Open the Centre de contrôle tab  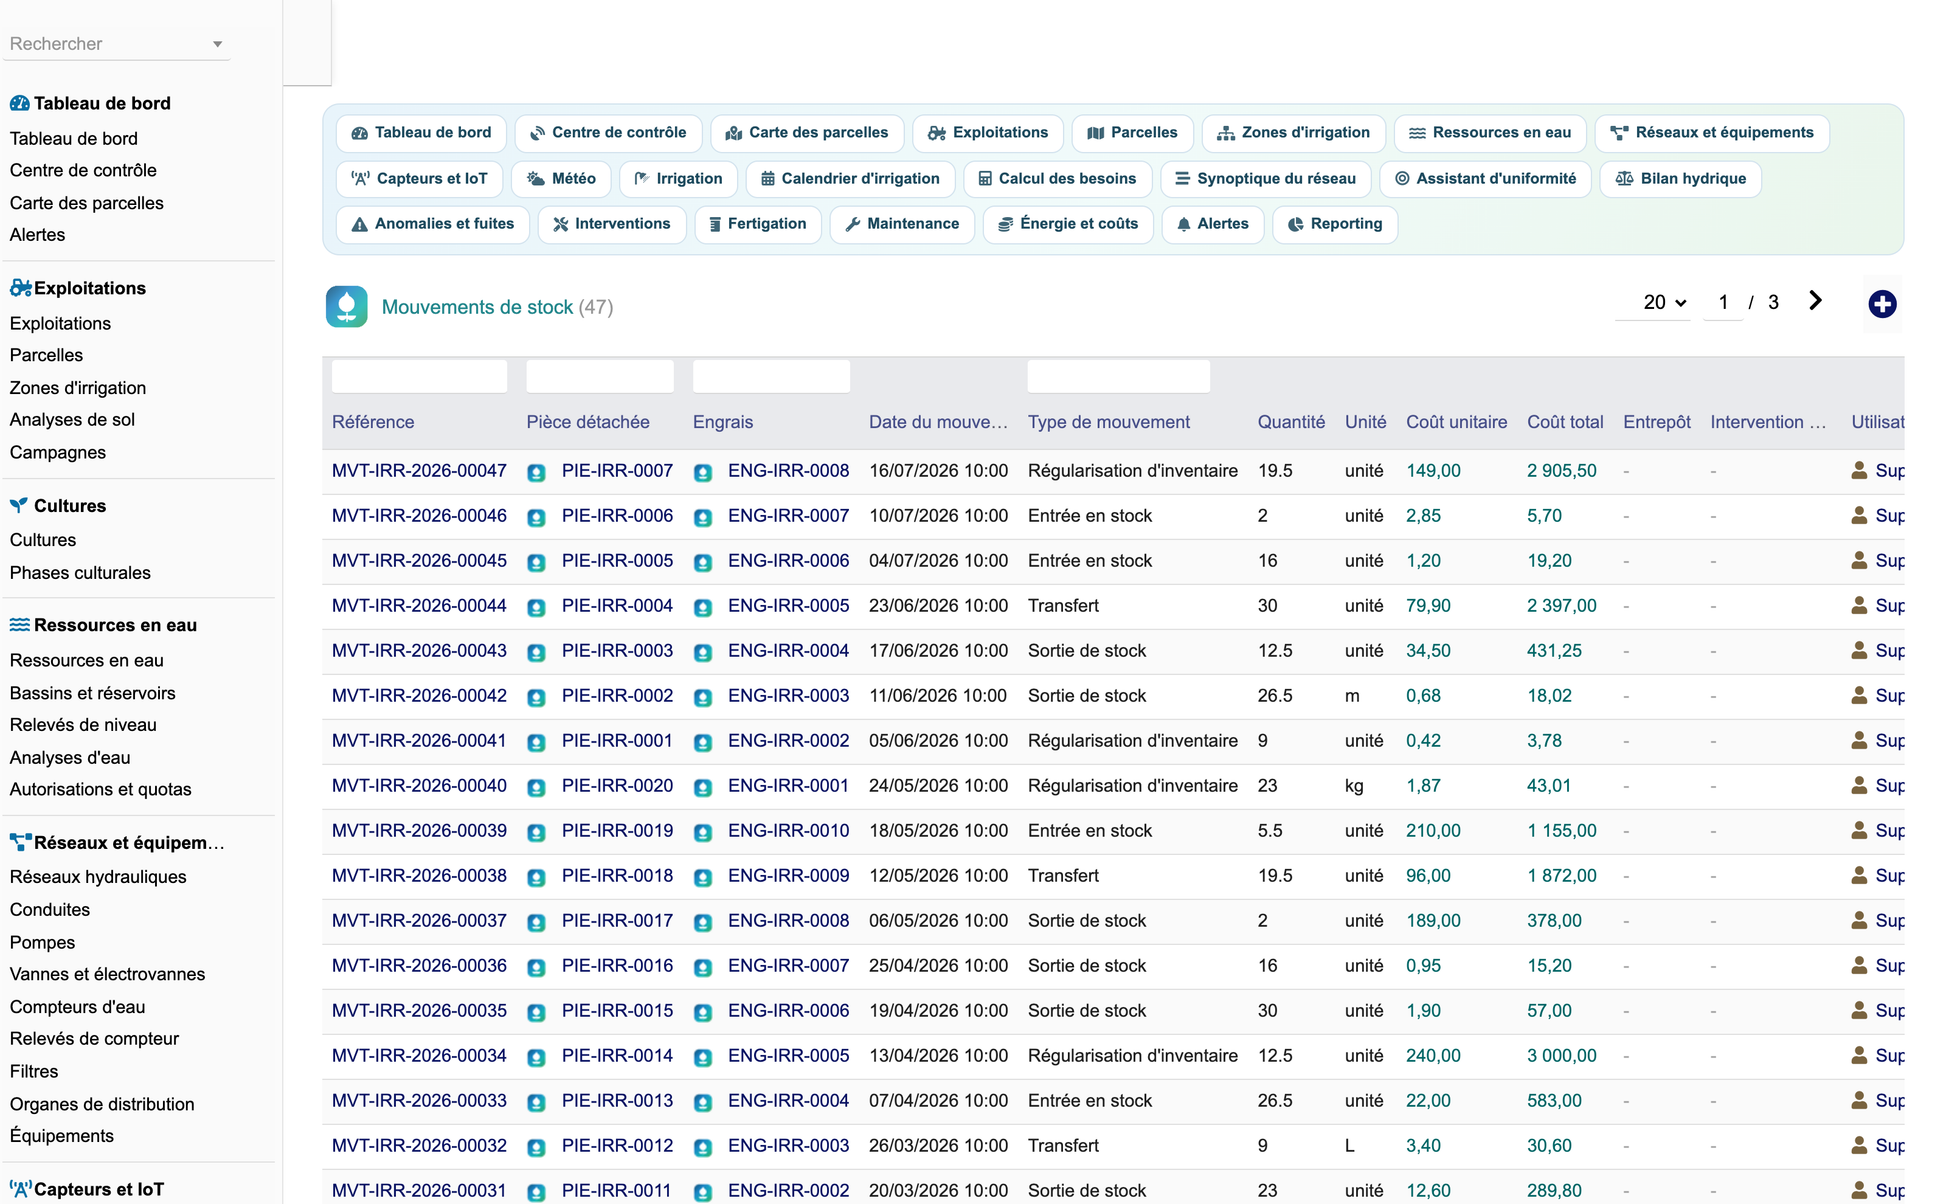tap(608, 133)
